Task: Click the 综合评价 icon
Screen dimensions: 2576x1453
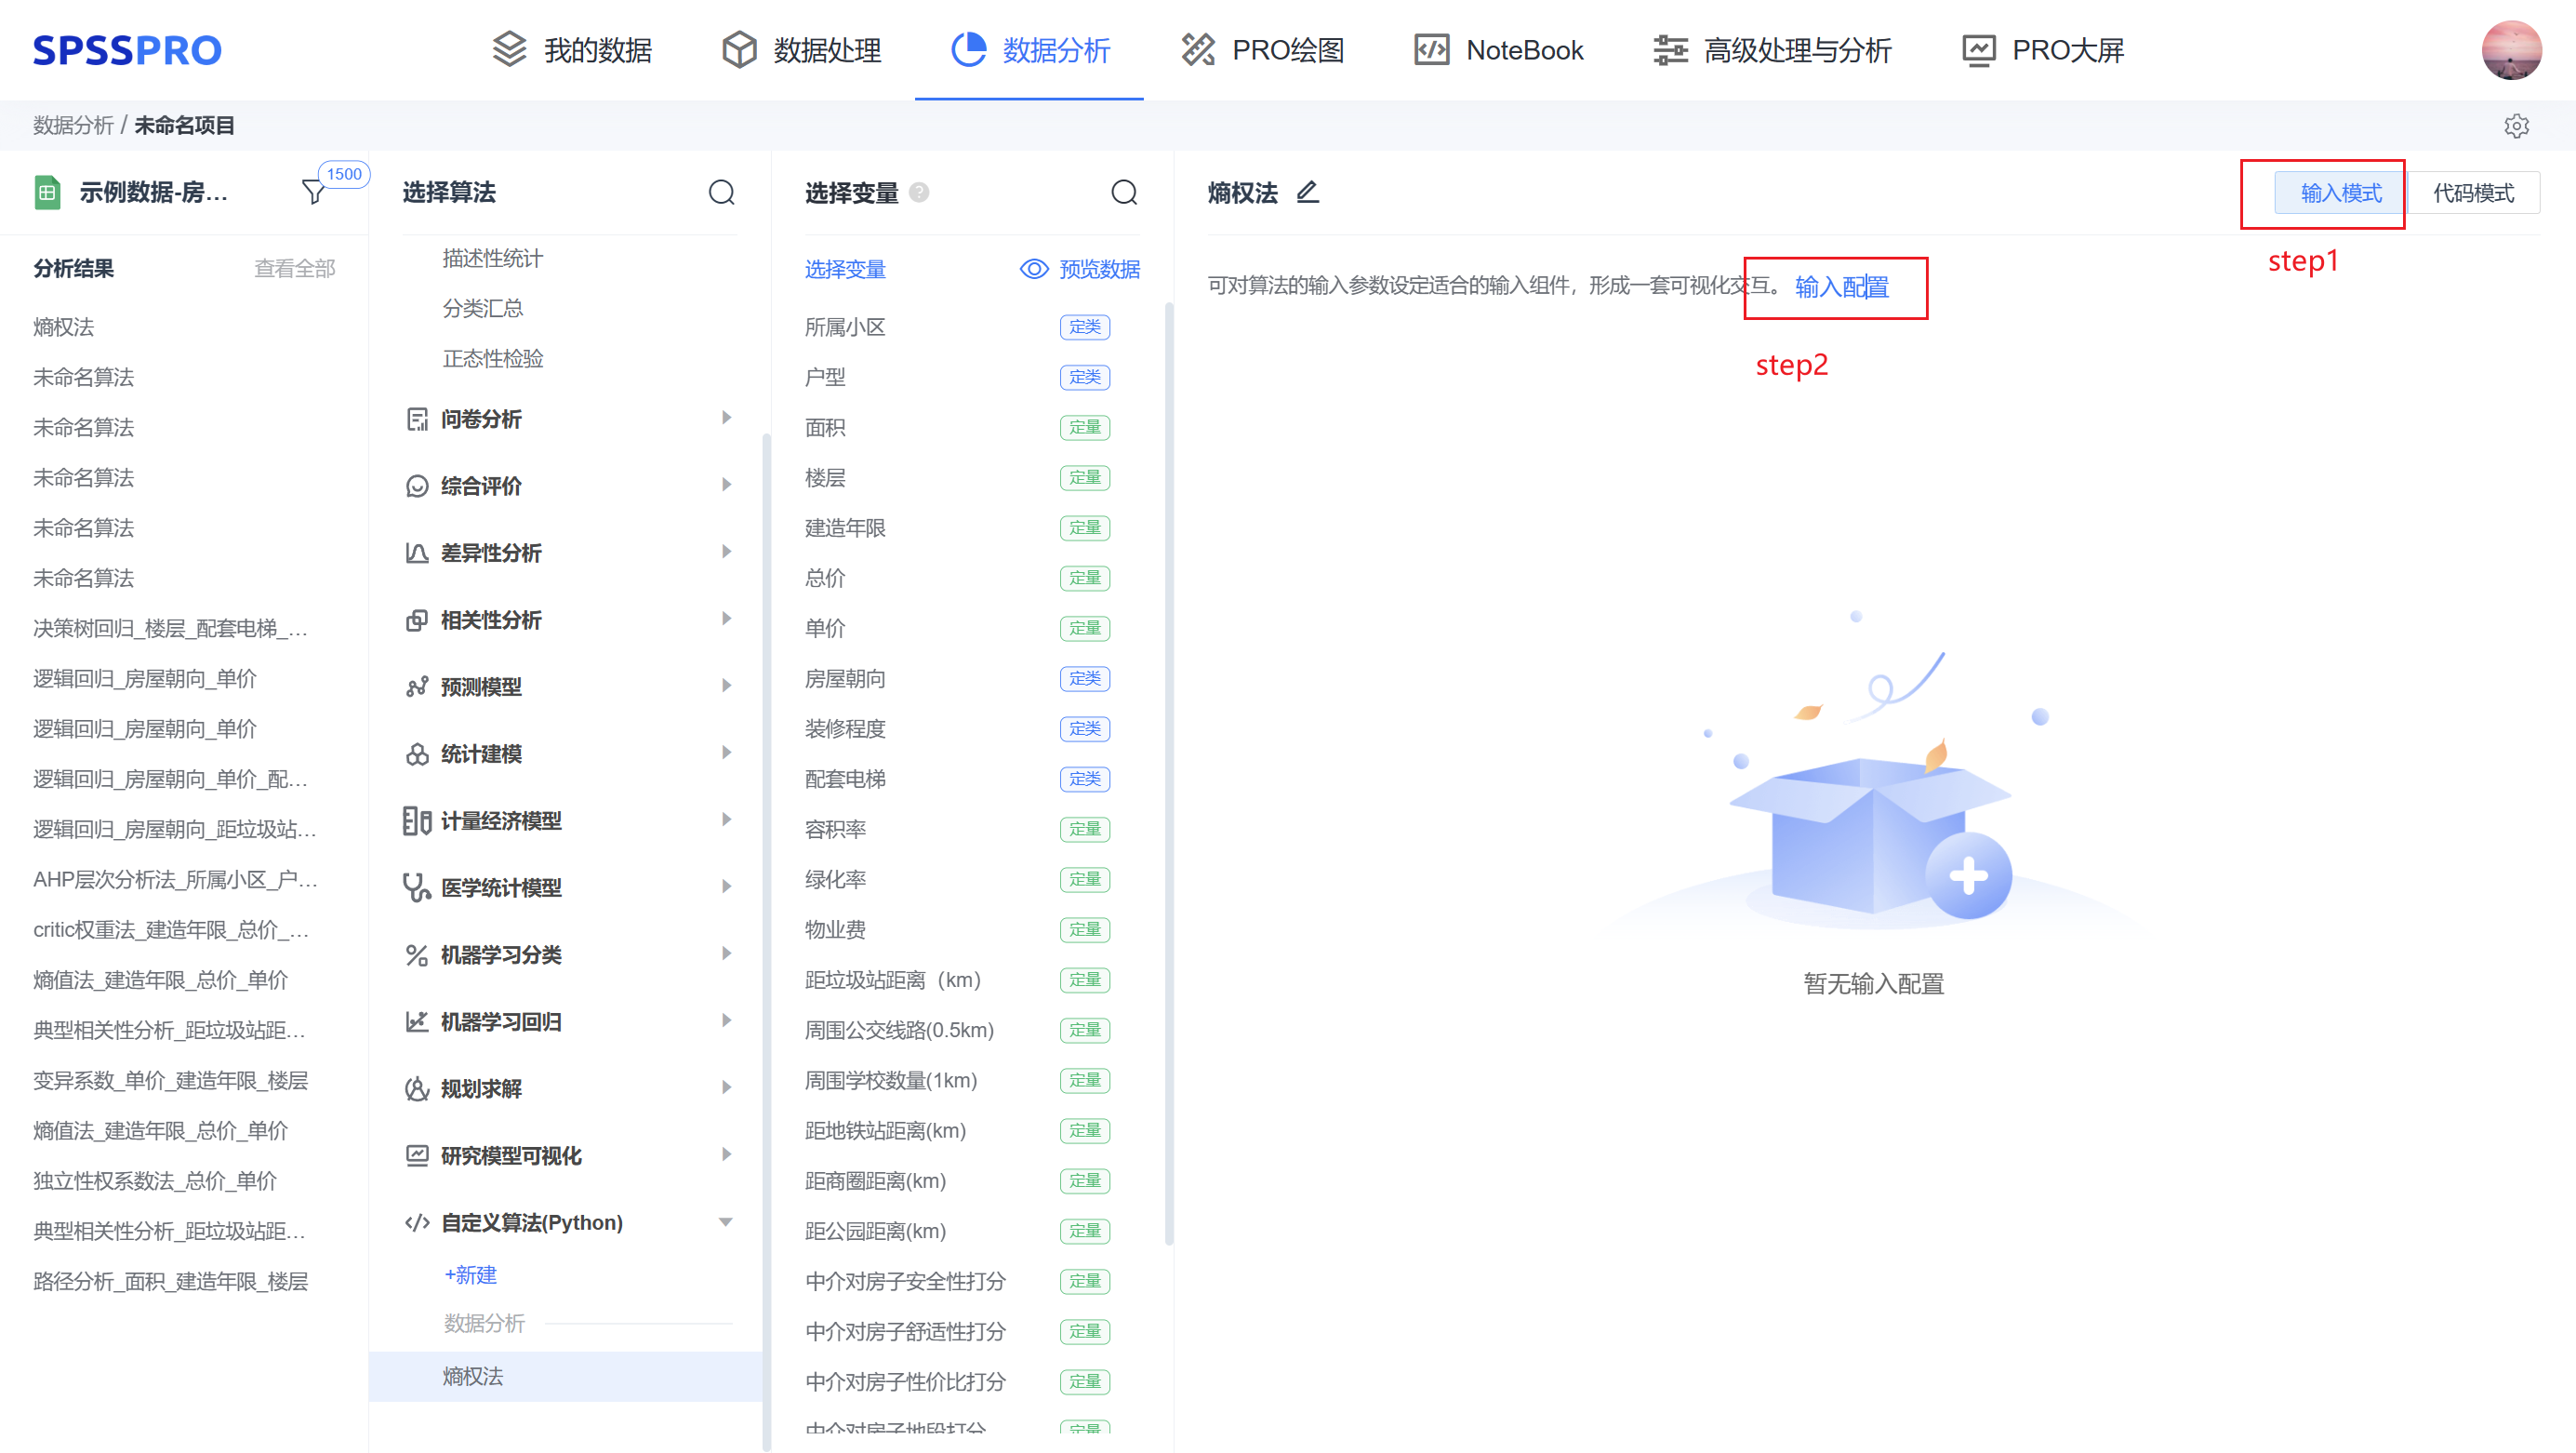Action: (x=417, y=486)
